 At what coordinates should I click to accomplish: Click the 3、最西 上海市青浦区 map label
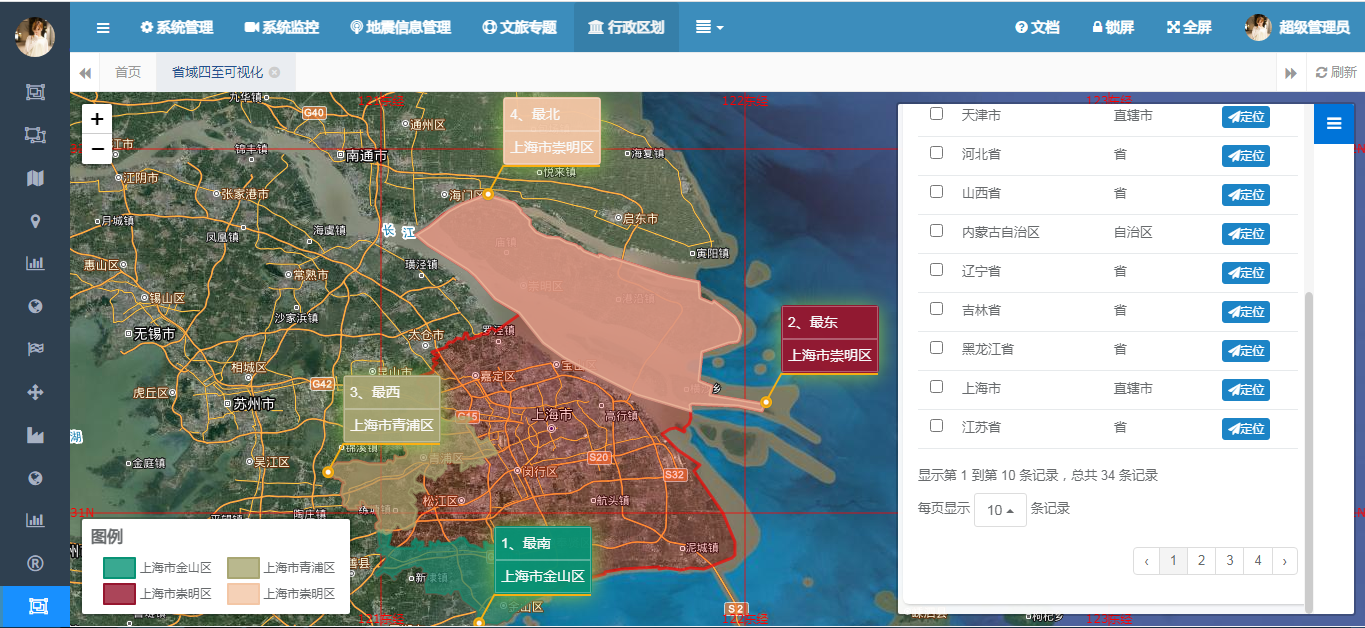[x=392, y=409]
